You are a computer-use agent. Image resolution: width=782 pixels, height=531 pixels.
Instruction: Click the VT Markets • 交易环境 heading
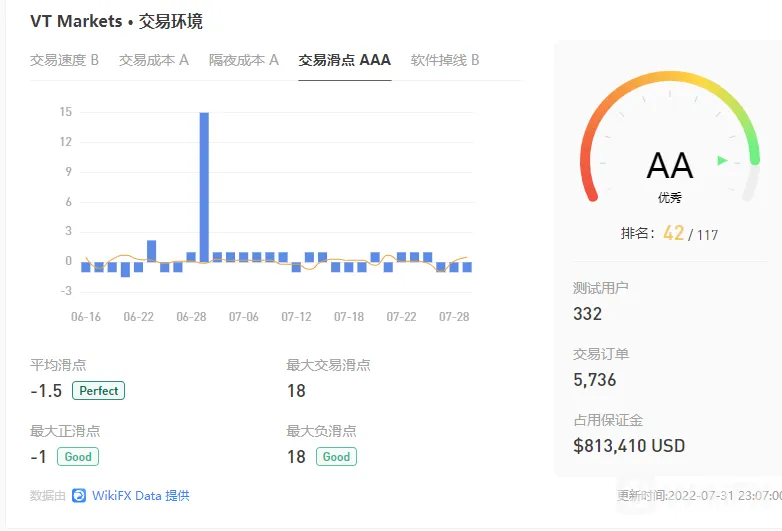click(116, 21)
